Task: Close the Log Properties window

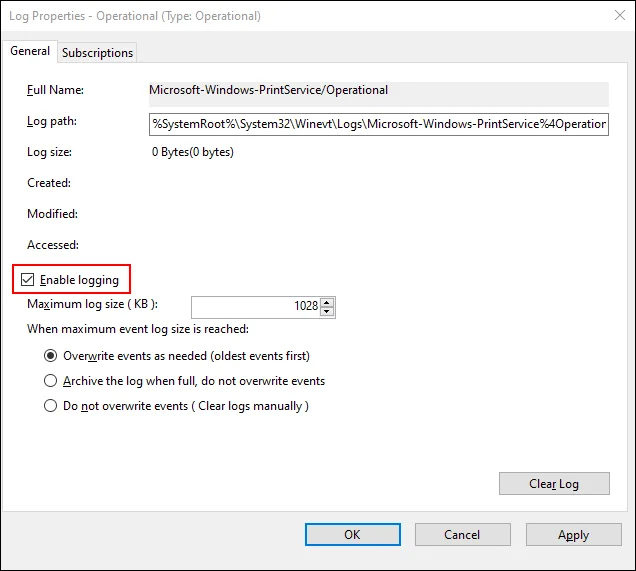Action: coord(619,15)
